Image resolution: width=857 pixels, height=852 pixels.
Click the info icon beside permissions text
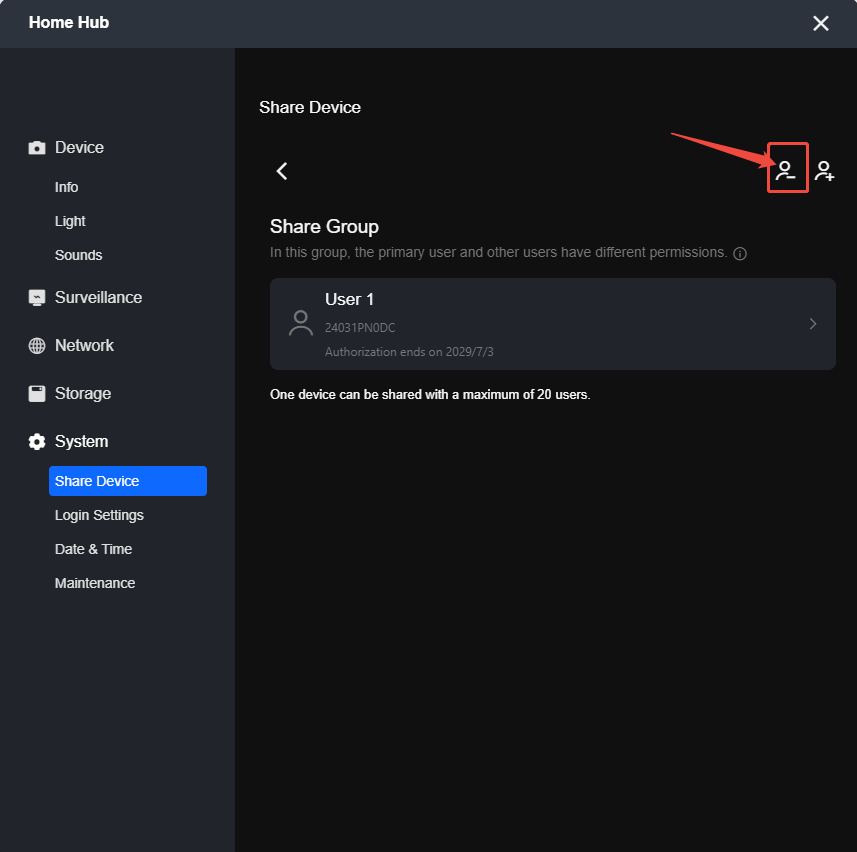pos(739,254)
